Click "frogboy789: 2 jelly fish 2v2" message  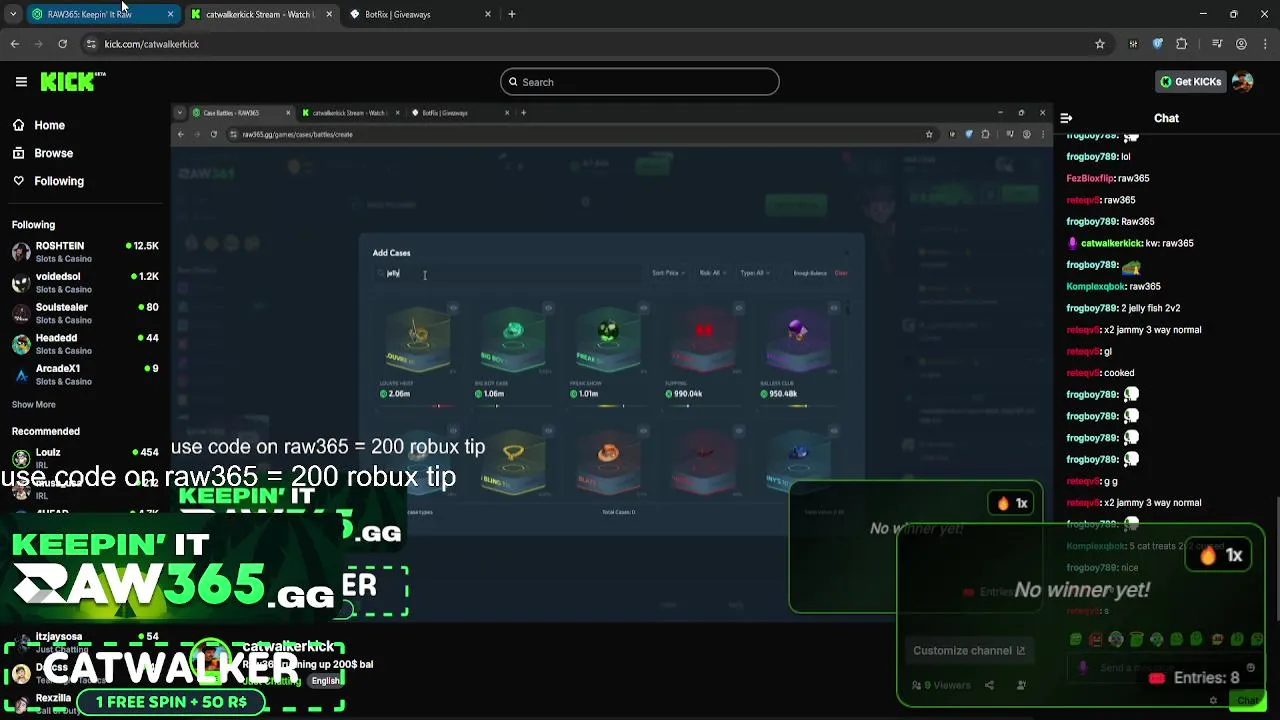(1123, 308)
